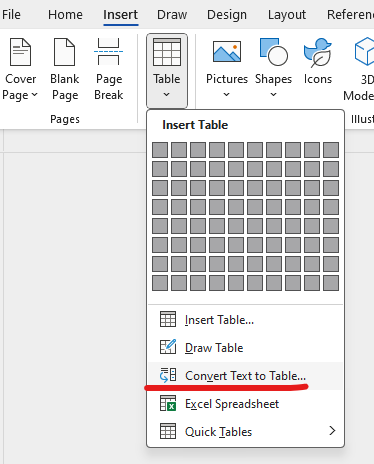Choose Excel Spreadsheet from the menu
The image size is (374, 464).
[x=245, y=404]
